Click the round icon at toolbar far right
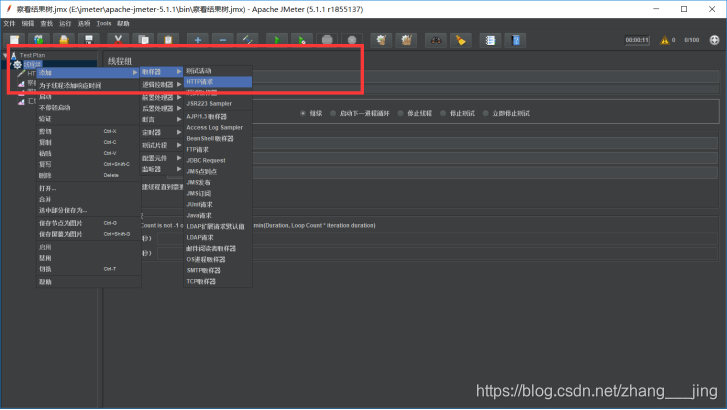 (714, 40)
